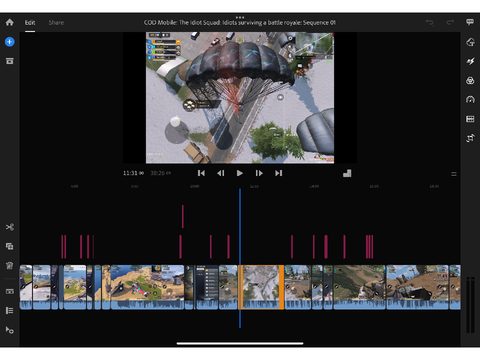Split the clip with the scissors tool
This screenshot has width=480, height=360.
10,227
